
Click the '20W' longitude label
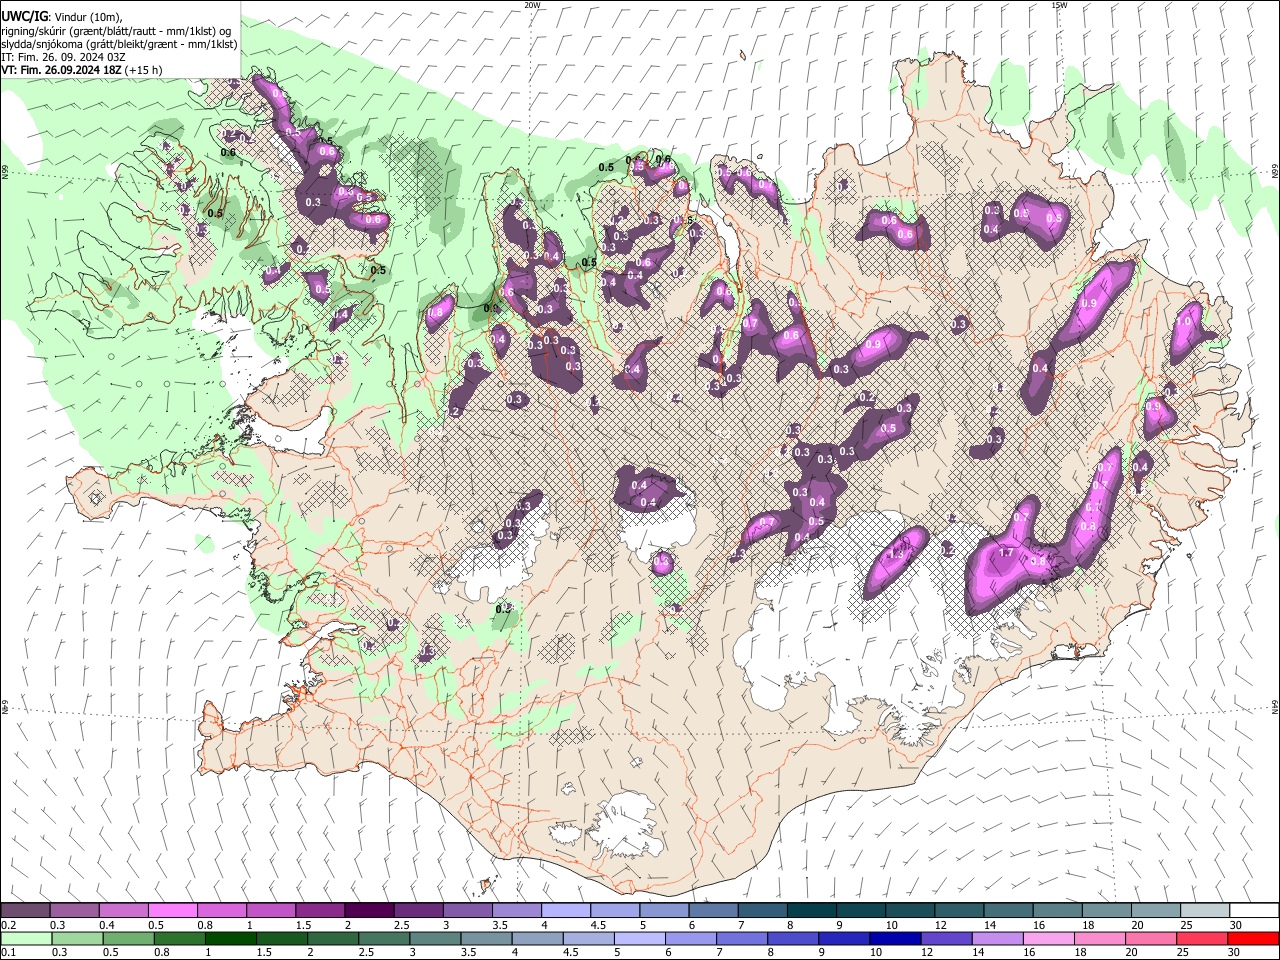coord(532,5)
